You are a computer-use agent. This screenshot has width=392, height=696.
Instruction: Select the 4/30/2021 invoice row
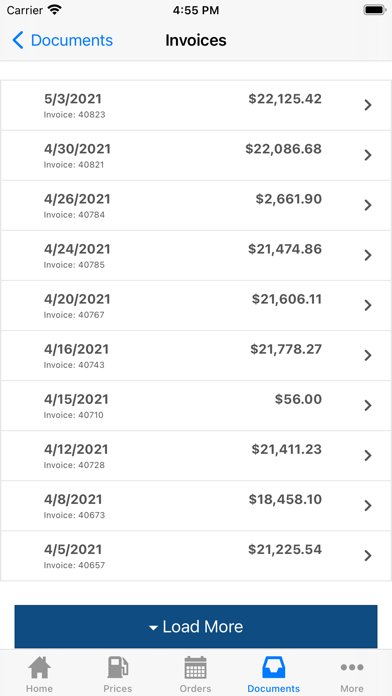[196, 155]
